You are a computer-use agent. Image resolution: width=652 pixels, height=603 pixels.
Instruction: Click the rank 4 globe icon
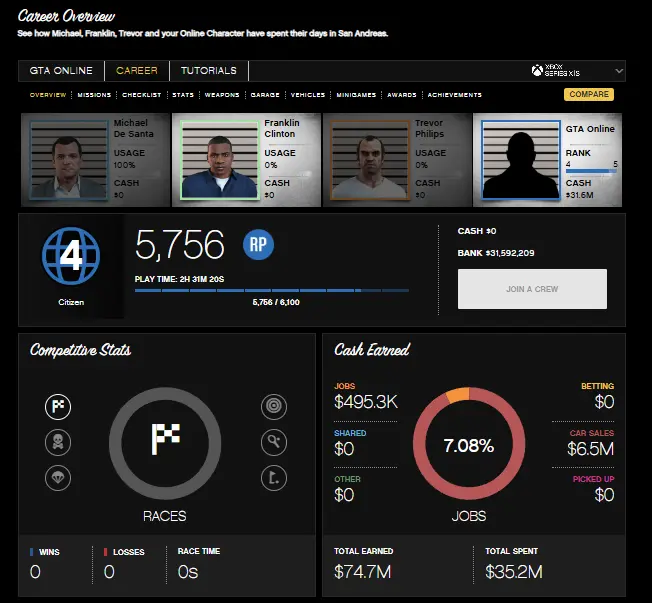coord(71,255)
